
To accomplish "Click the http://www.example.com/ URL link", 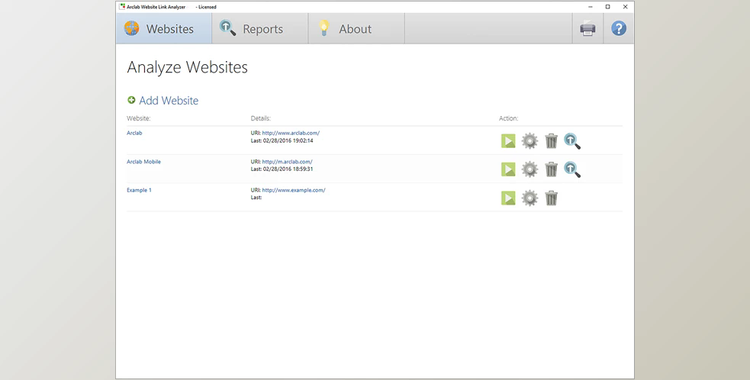I will point(294,190).
